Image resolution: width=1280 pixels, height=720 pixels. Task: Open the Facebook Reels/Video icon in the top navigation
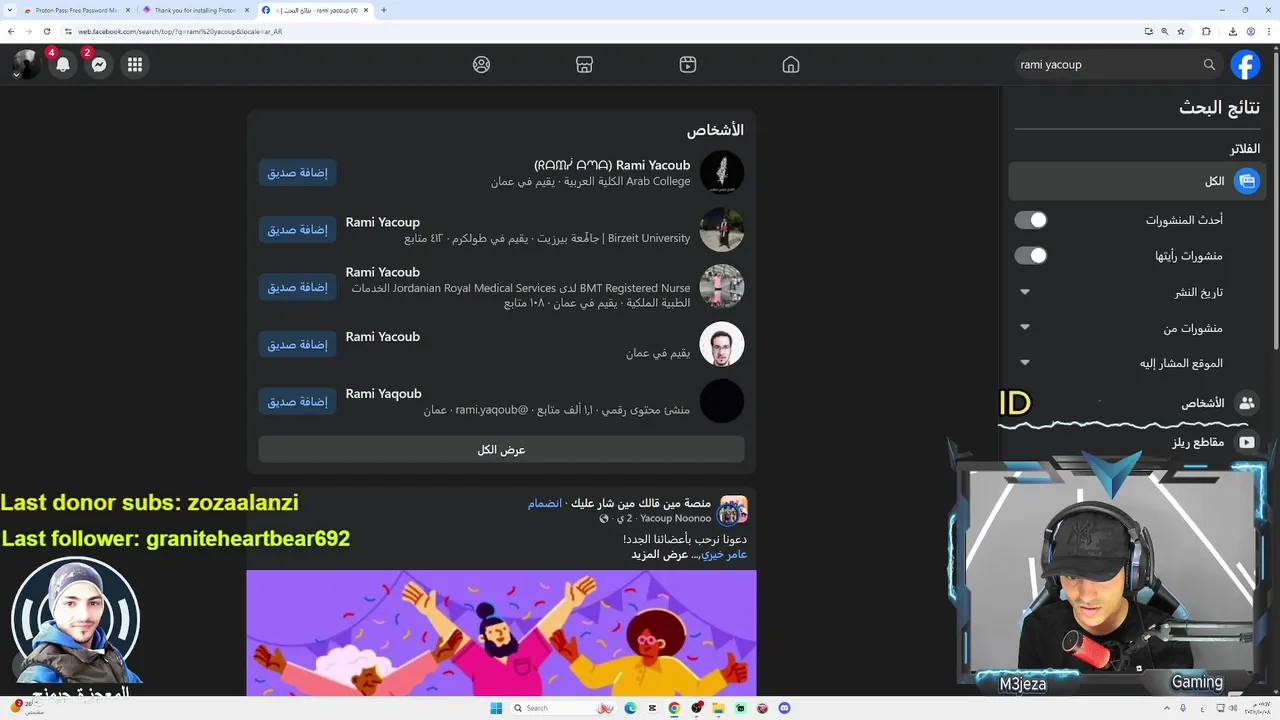coord(688,65)
